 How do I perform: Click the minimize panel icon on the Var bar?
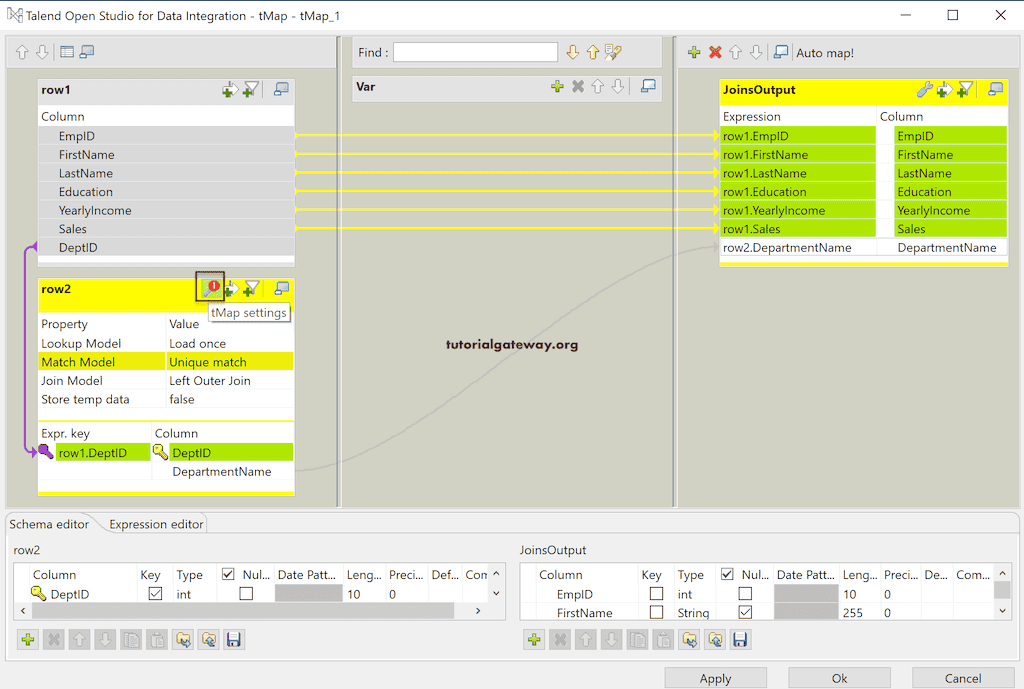(x=647, y=87)
